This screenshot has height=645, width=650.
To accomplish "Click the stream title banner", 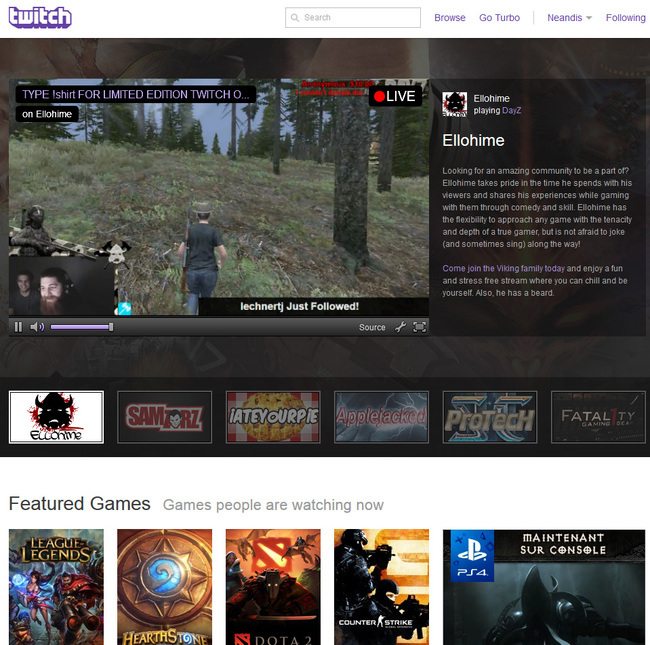I will 136,95.
